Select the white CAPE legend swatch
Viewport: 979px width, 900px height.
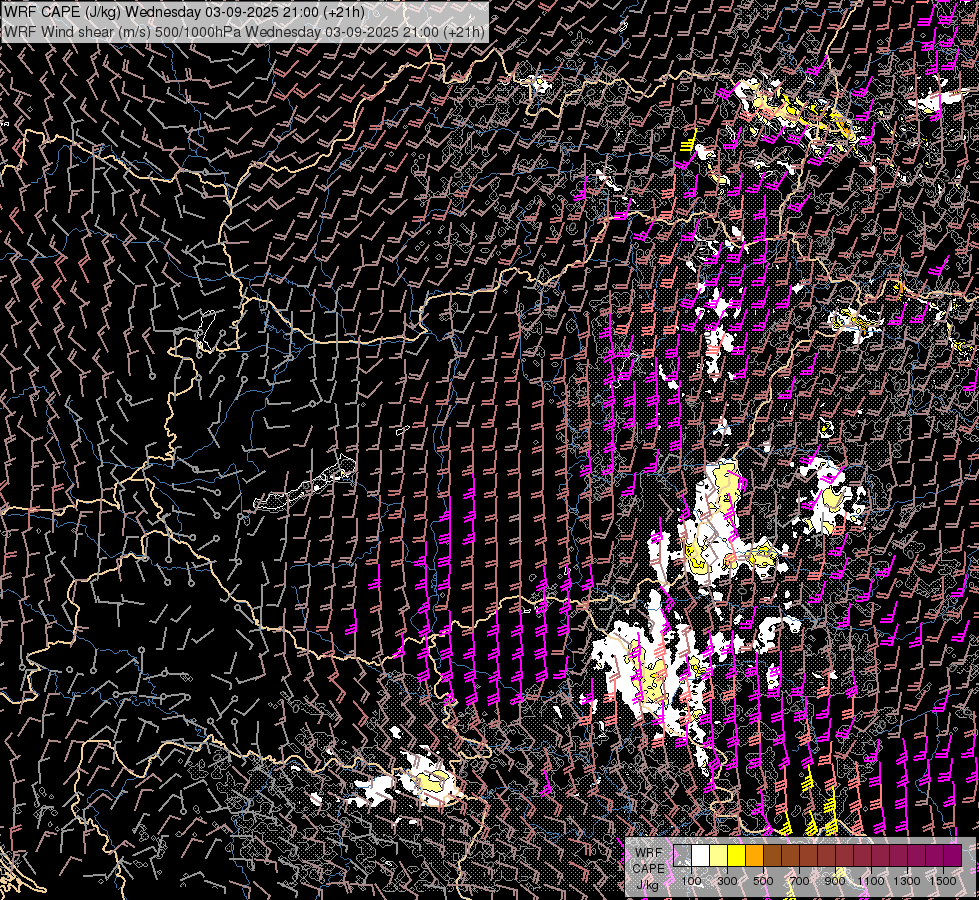coord(701,856)
